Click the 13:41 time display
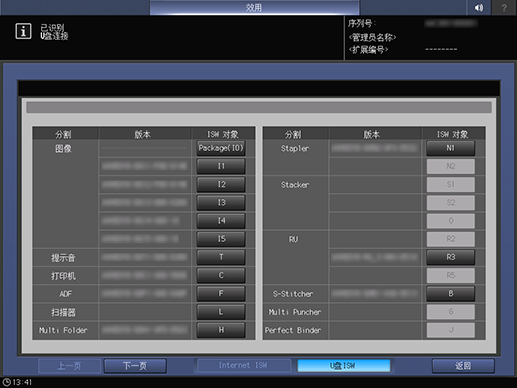The width and height of the screenshot is (517, 388). pos(22,382)
